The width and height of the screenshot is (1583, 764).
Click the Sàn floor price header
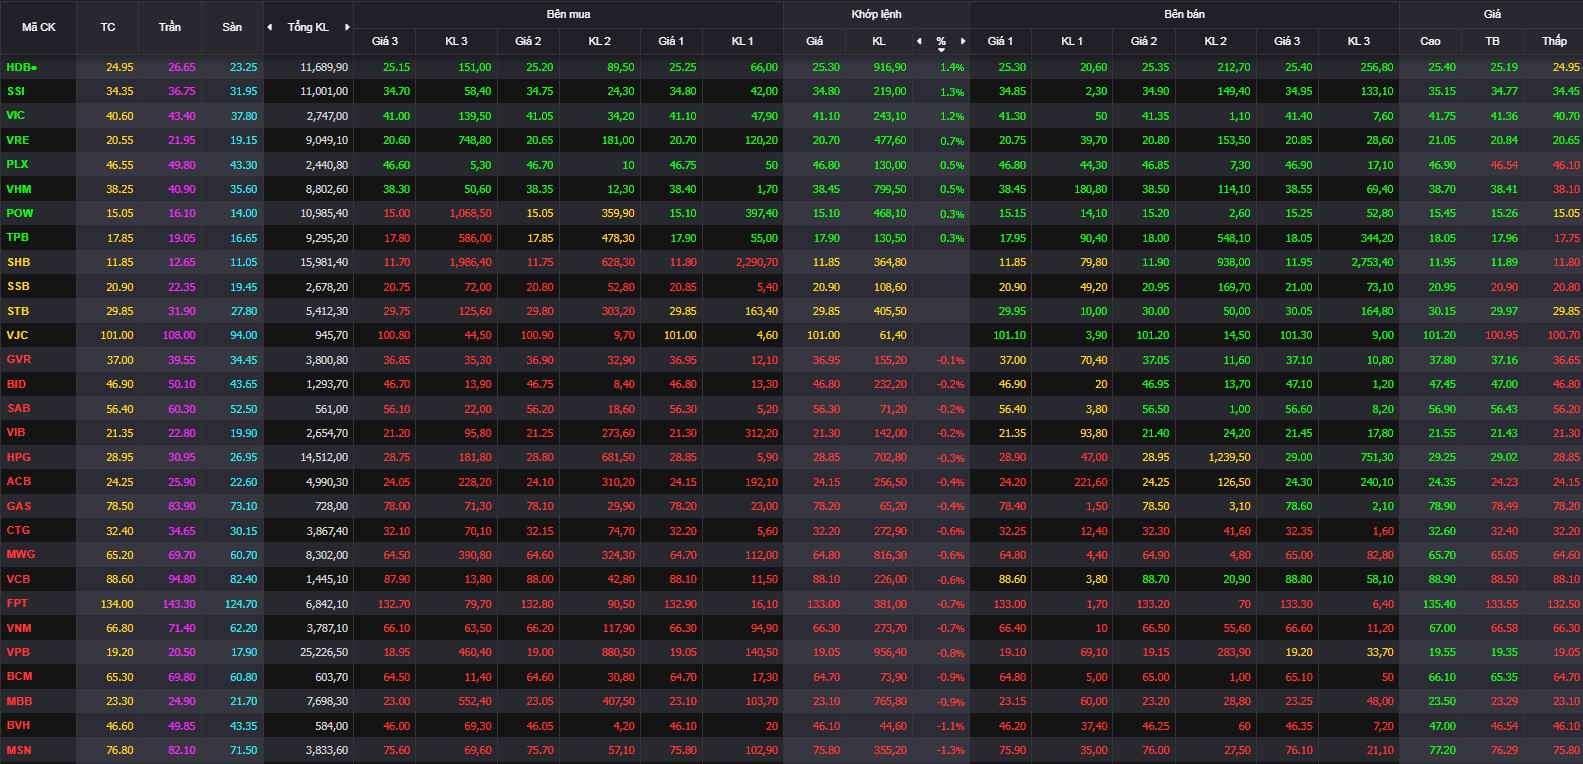[x=232, y=27]
